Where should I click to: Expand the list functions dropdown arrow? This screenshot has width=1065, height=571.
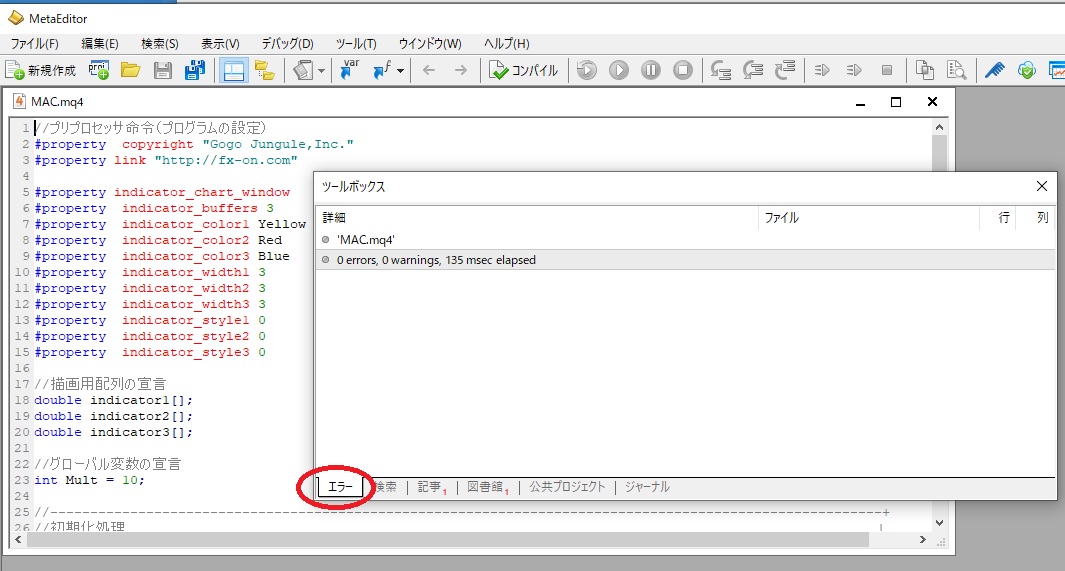point(400,70)
